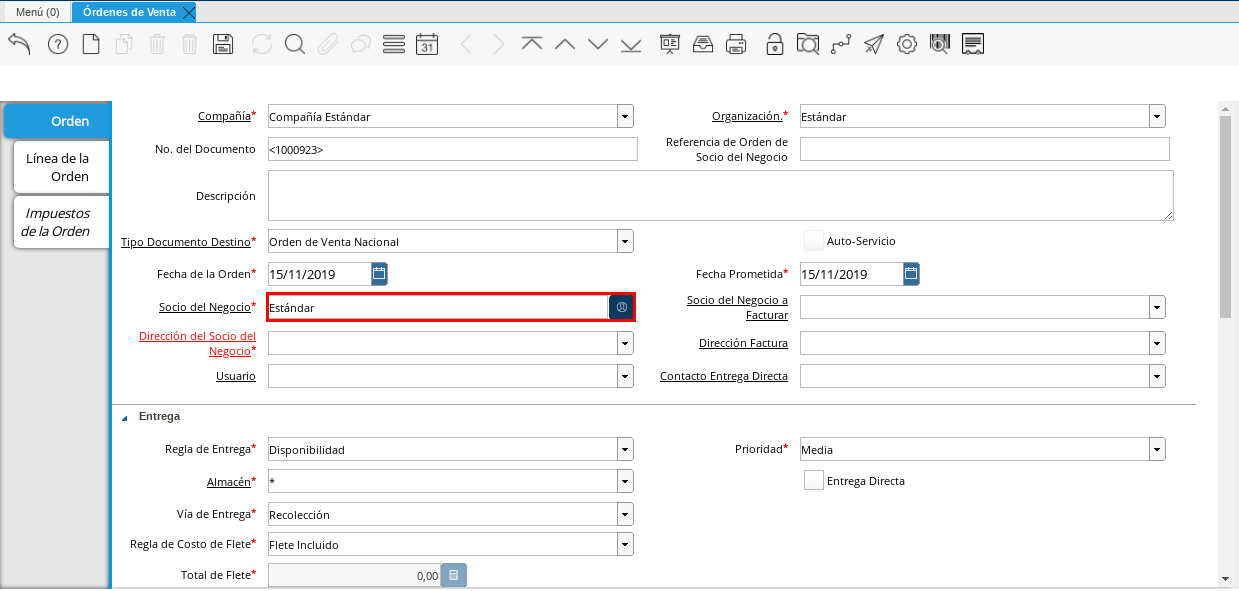Click the undo back arrow icon
This screenshot has width=1239, height=591.
[19, 44]
